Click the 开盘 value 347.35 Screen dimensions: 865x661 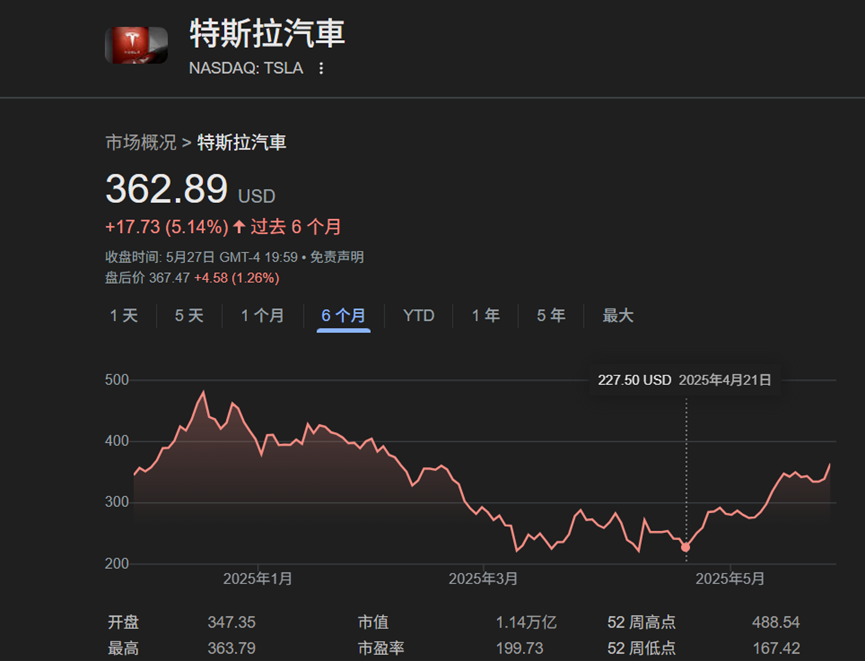[x=232, y=622]
